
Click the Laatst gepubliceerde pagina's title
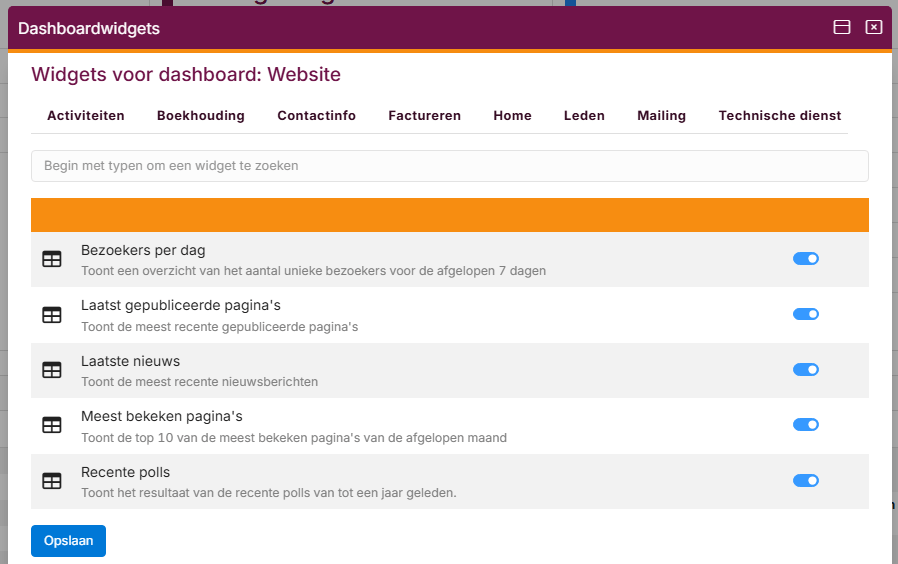(x=181, y=306)
